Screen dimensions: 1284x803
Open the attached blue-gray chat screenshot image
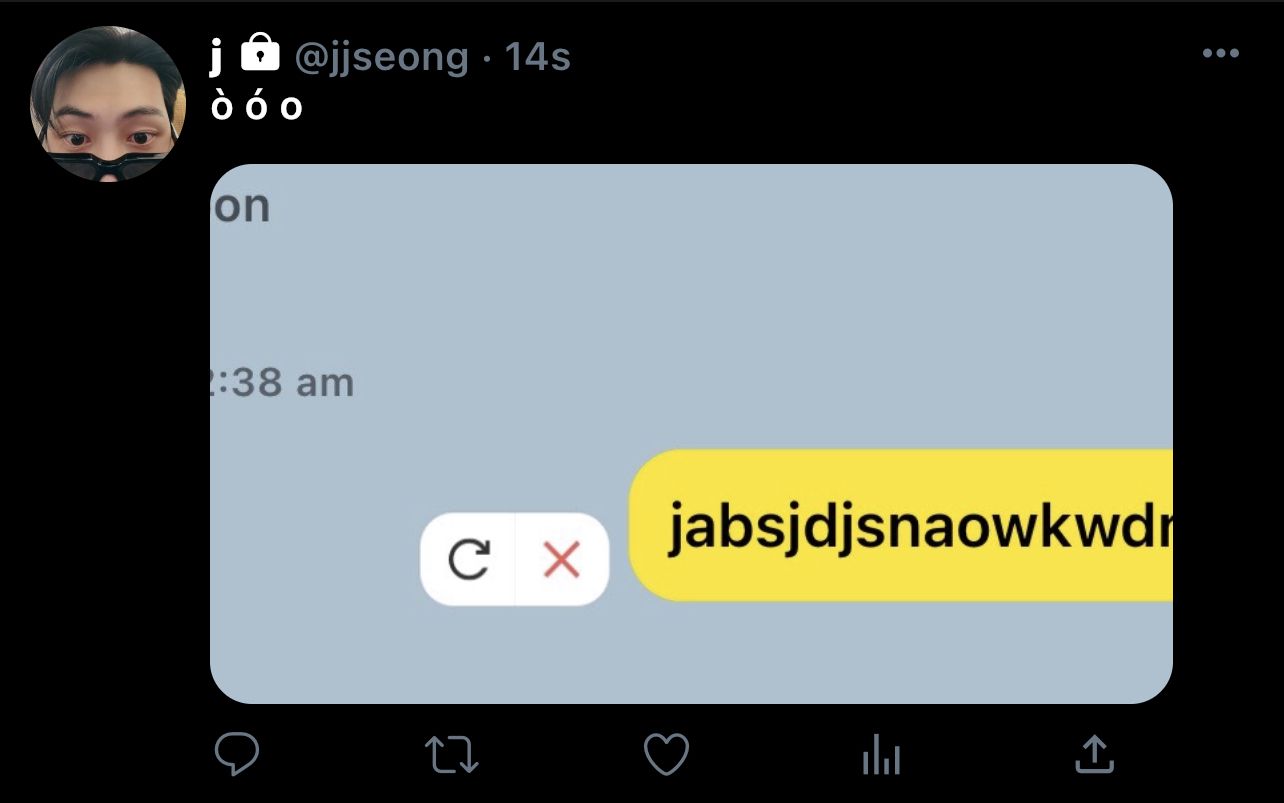(x=691, y=434)
